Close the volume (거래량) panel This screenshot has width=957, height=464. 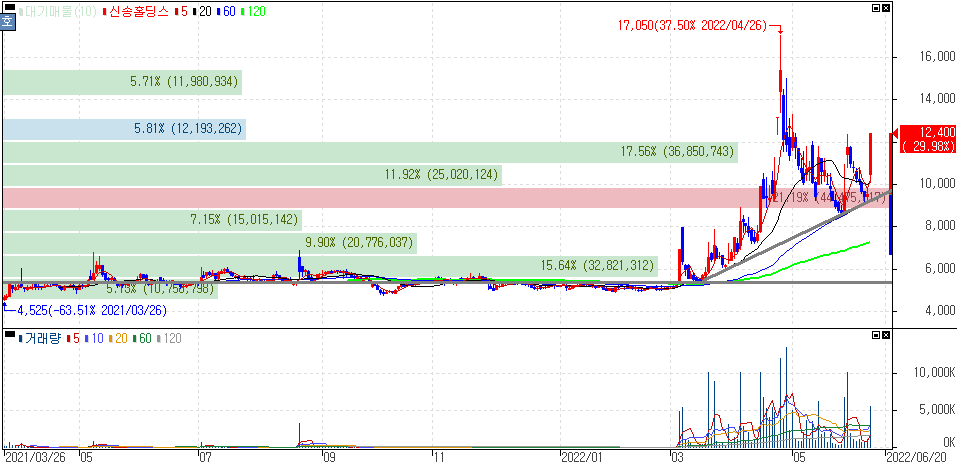click(x=886, y=335)
